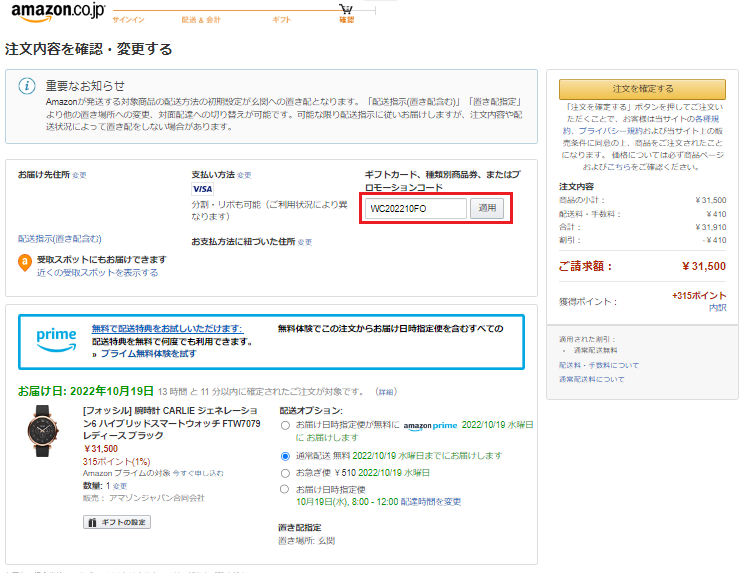The image size is (745, 573).
Task: Click the ギフトの設定 button
Action: pos(117,522)
